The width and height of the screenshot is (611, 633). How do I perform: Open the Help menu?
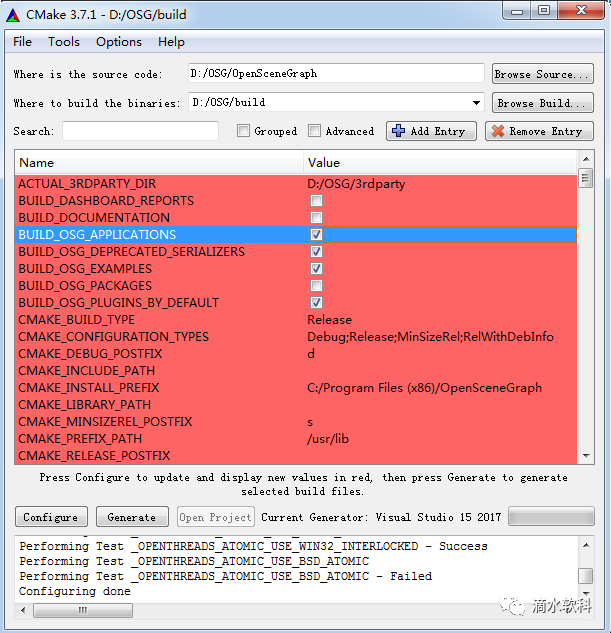point(171,42)
